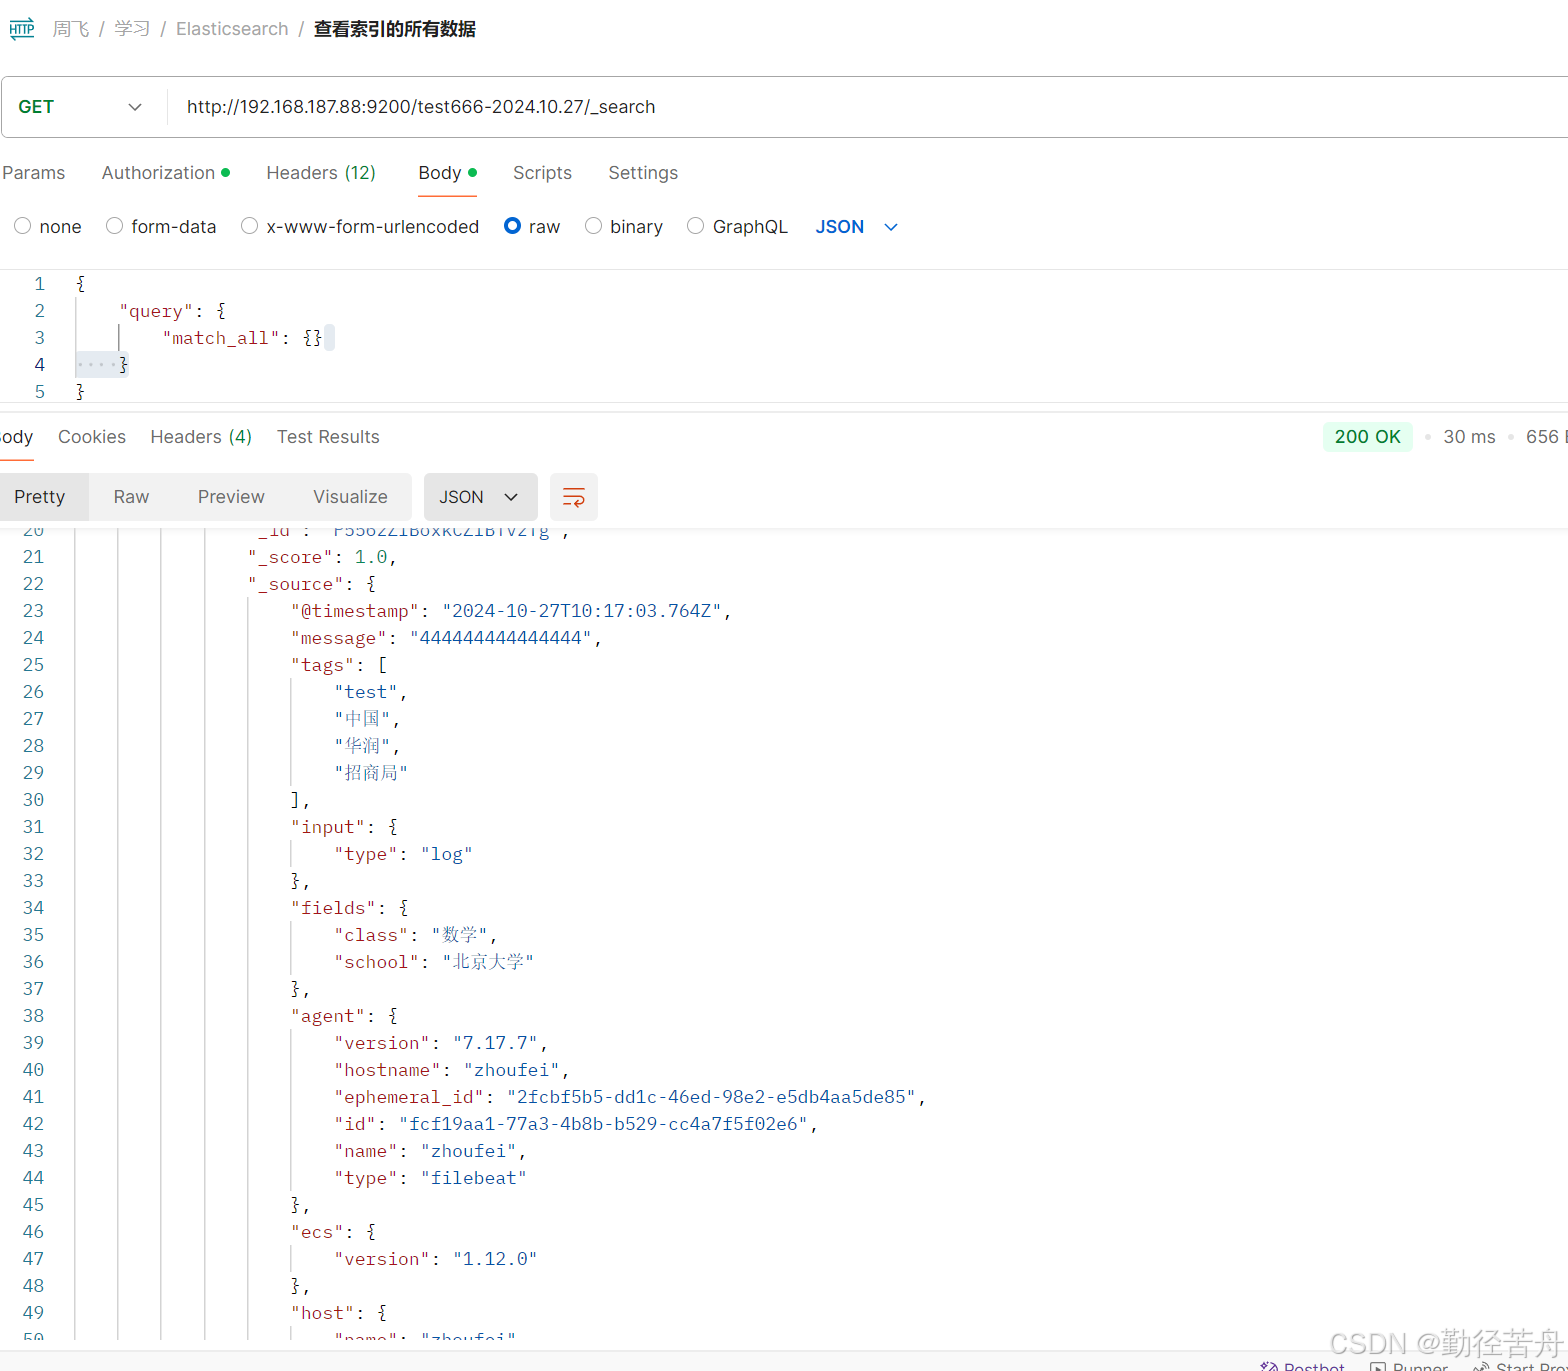The height and width of the screenshot is (1371, 1568).
Task: Open the Authorization tab
Action: (166, 173)
